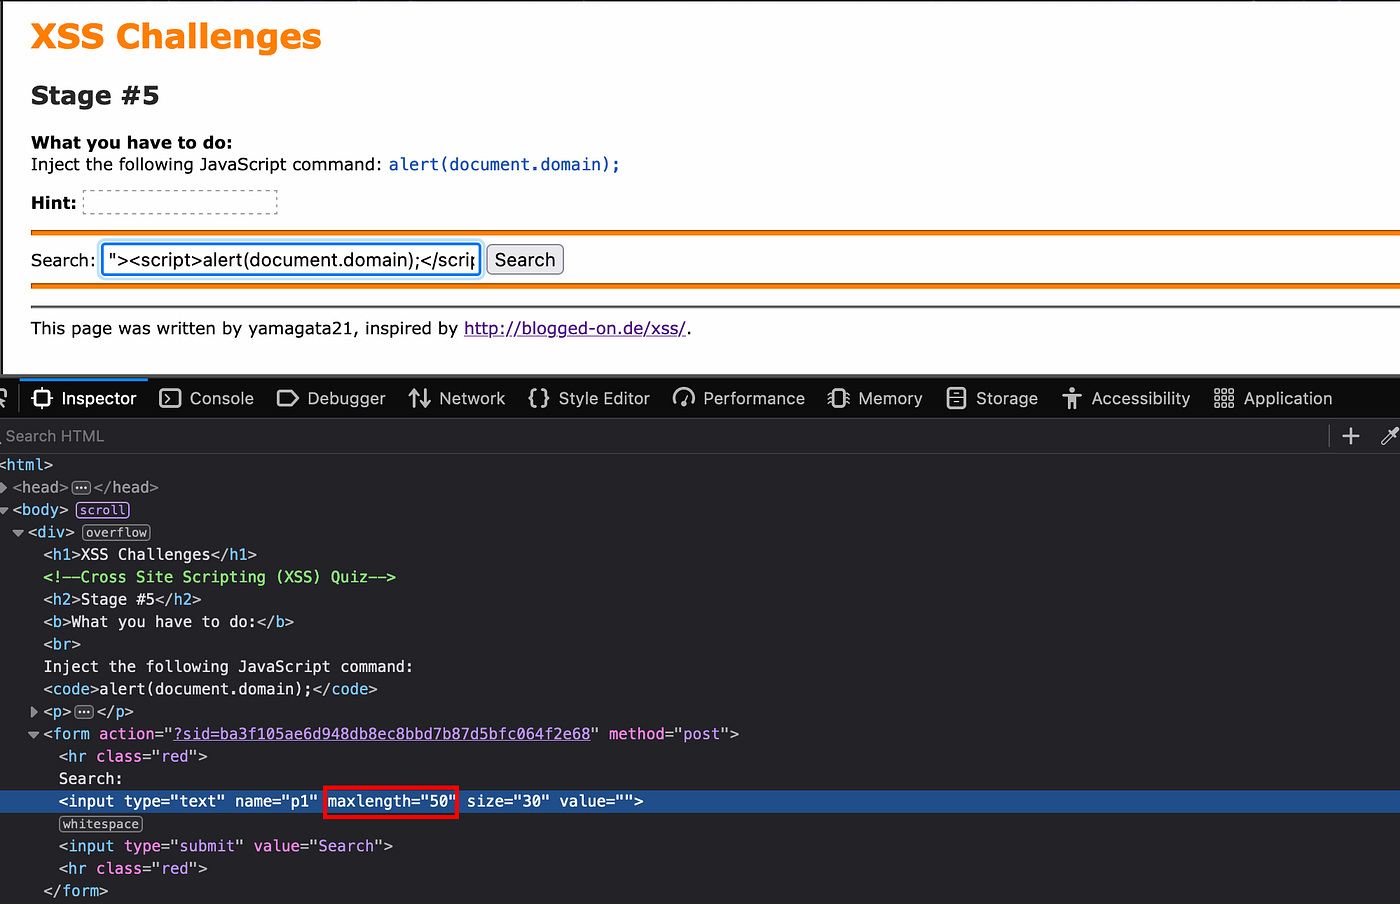
Task: Click the name="p1" attribute
Action: (x=276, y=801)
